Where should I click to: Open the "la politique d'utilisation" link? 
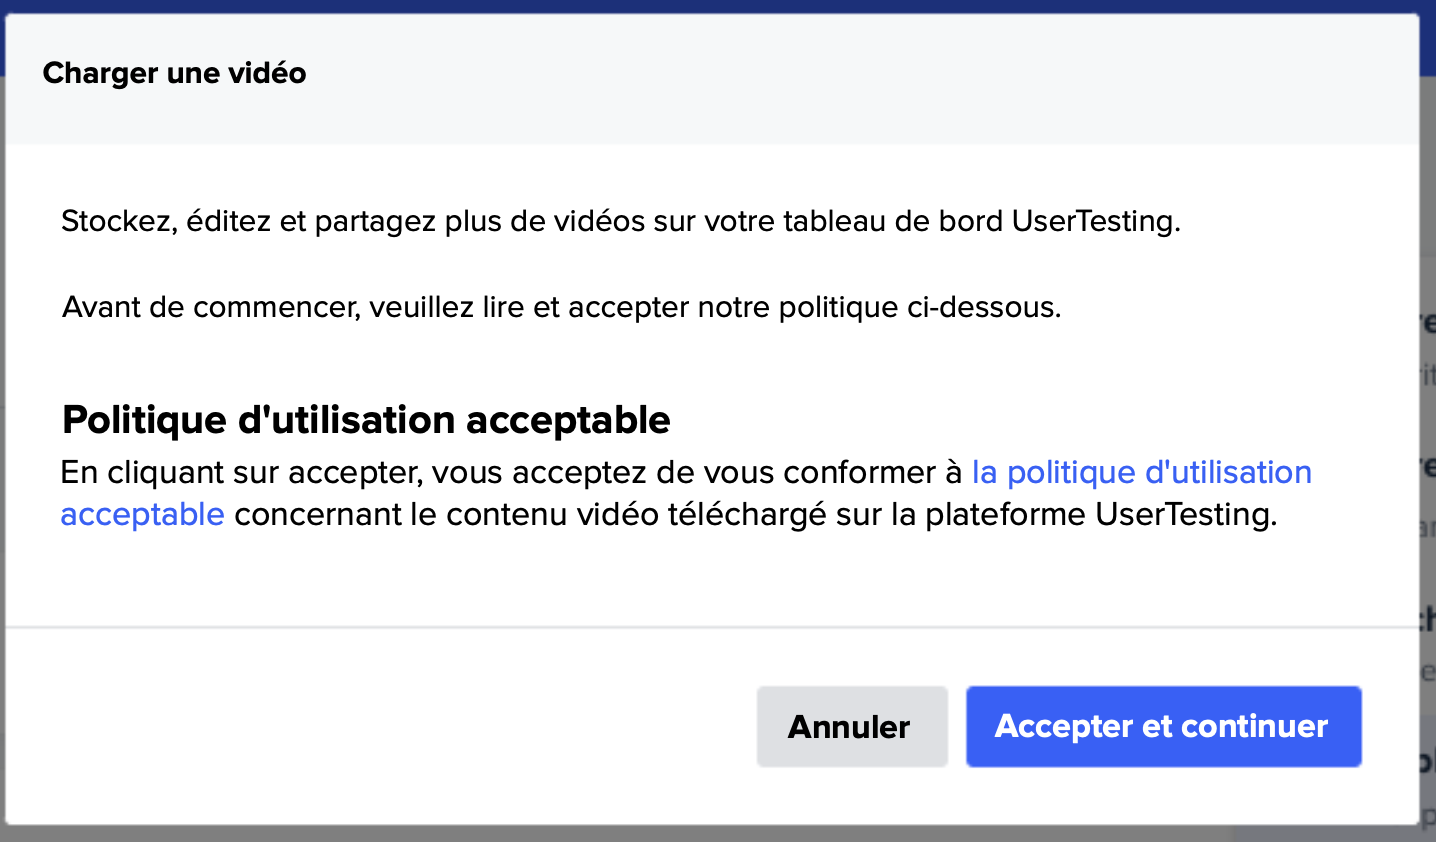pyautogui.click(x=1141, y=472)
